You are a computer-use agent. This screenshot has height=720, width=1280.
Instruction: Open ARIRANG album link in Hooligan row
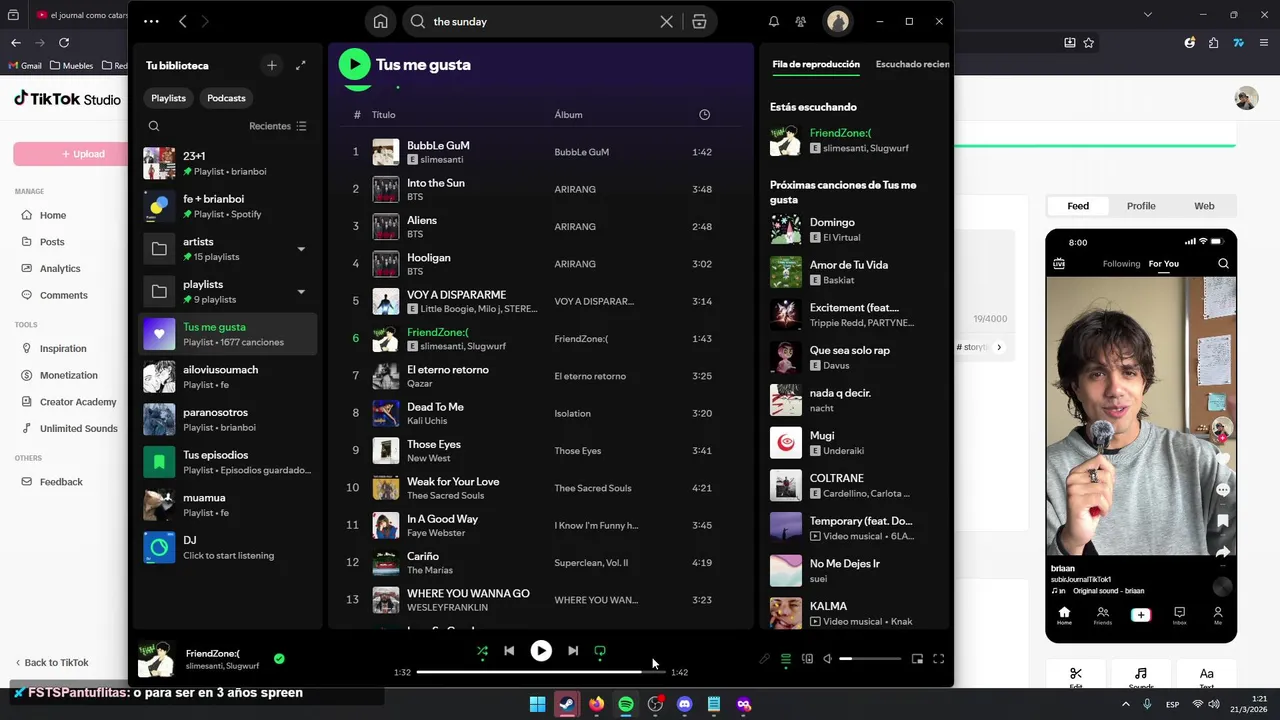coord(574,264)
